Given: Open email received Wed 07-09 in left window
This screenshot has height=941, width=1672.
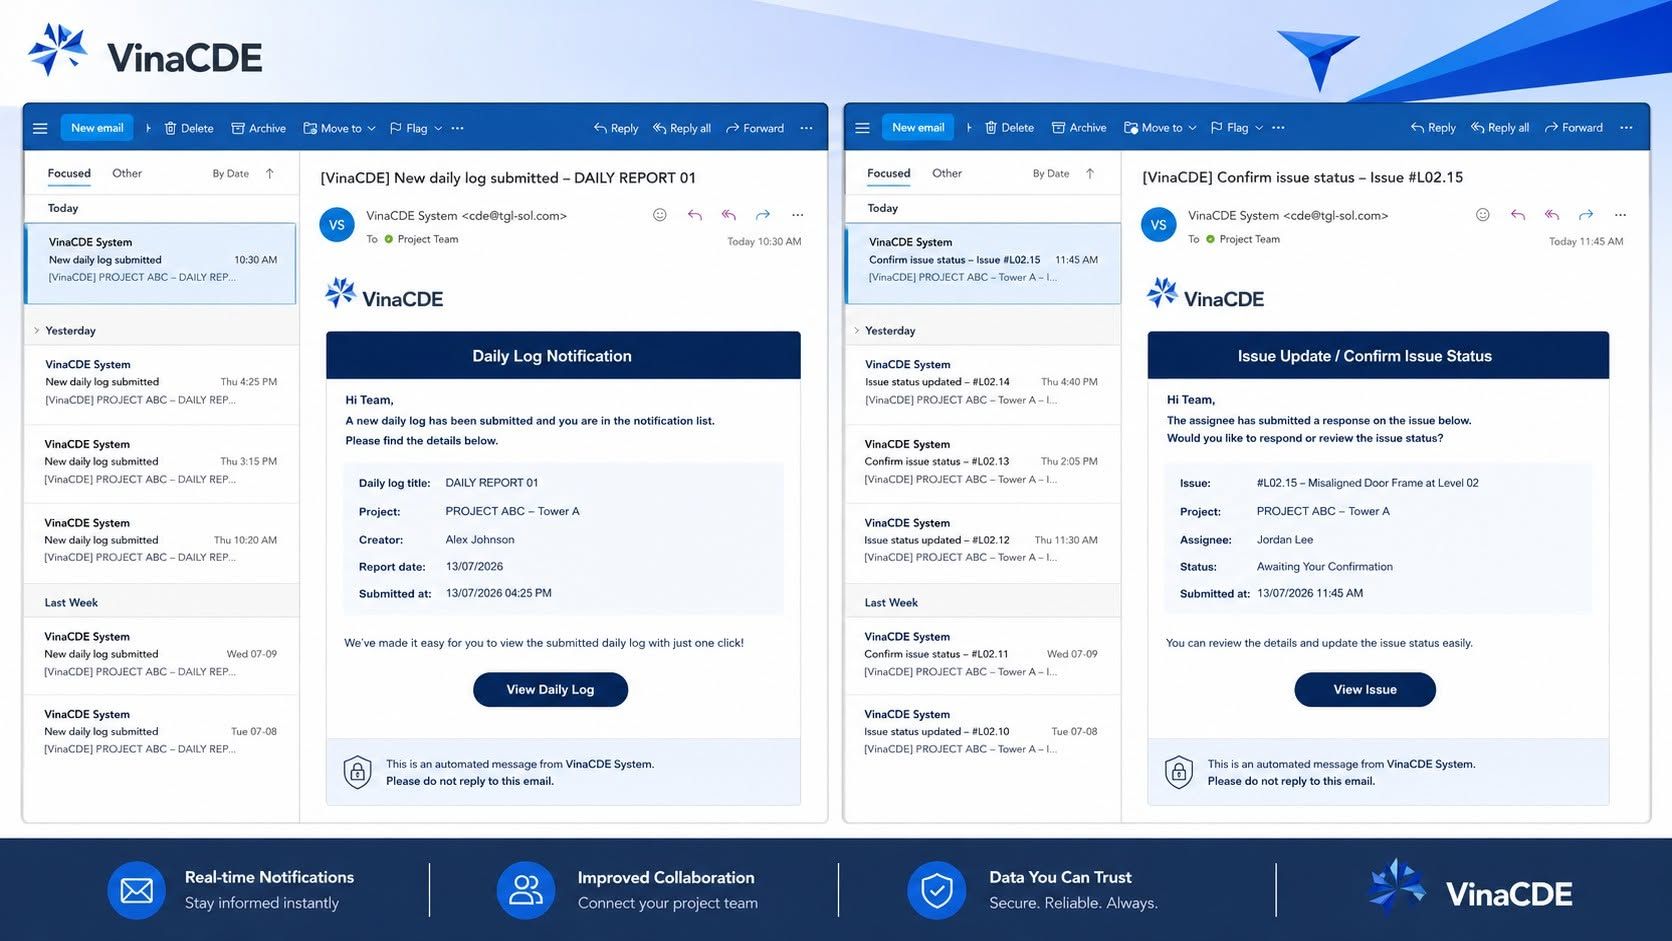Looking at the screenshot, I should coord(161,655).
